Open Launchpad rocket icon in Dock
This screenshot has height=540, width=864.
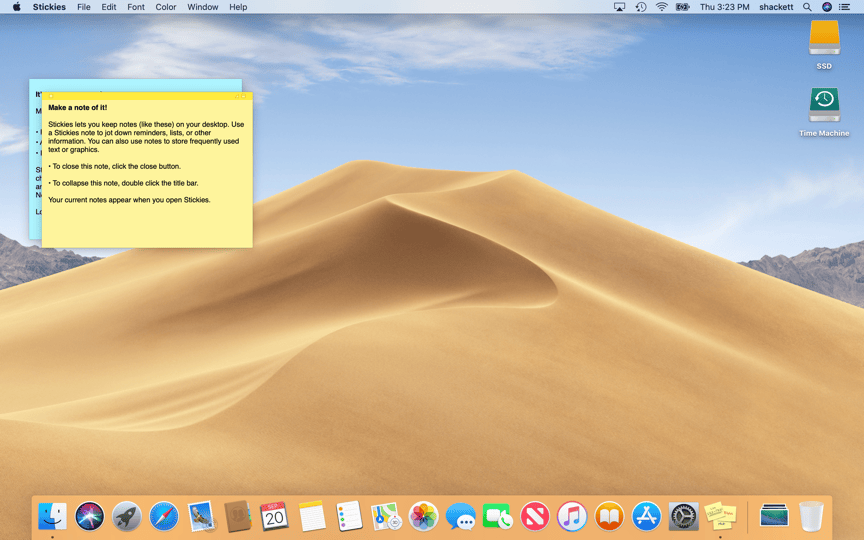click(127, 516)
